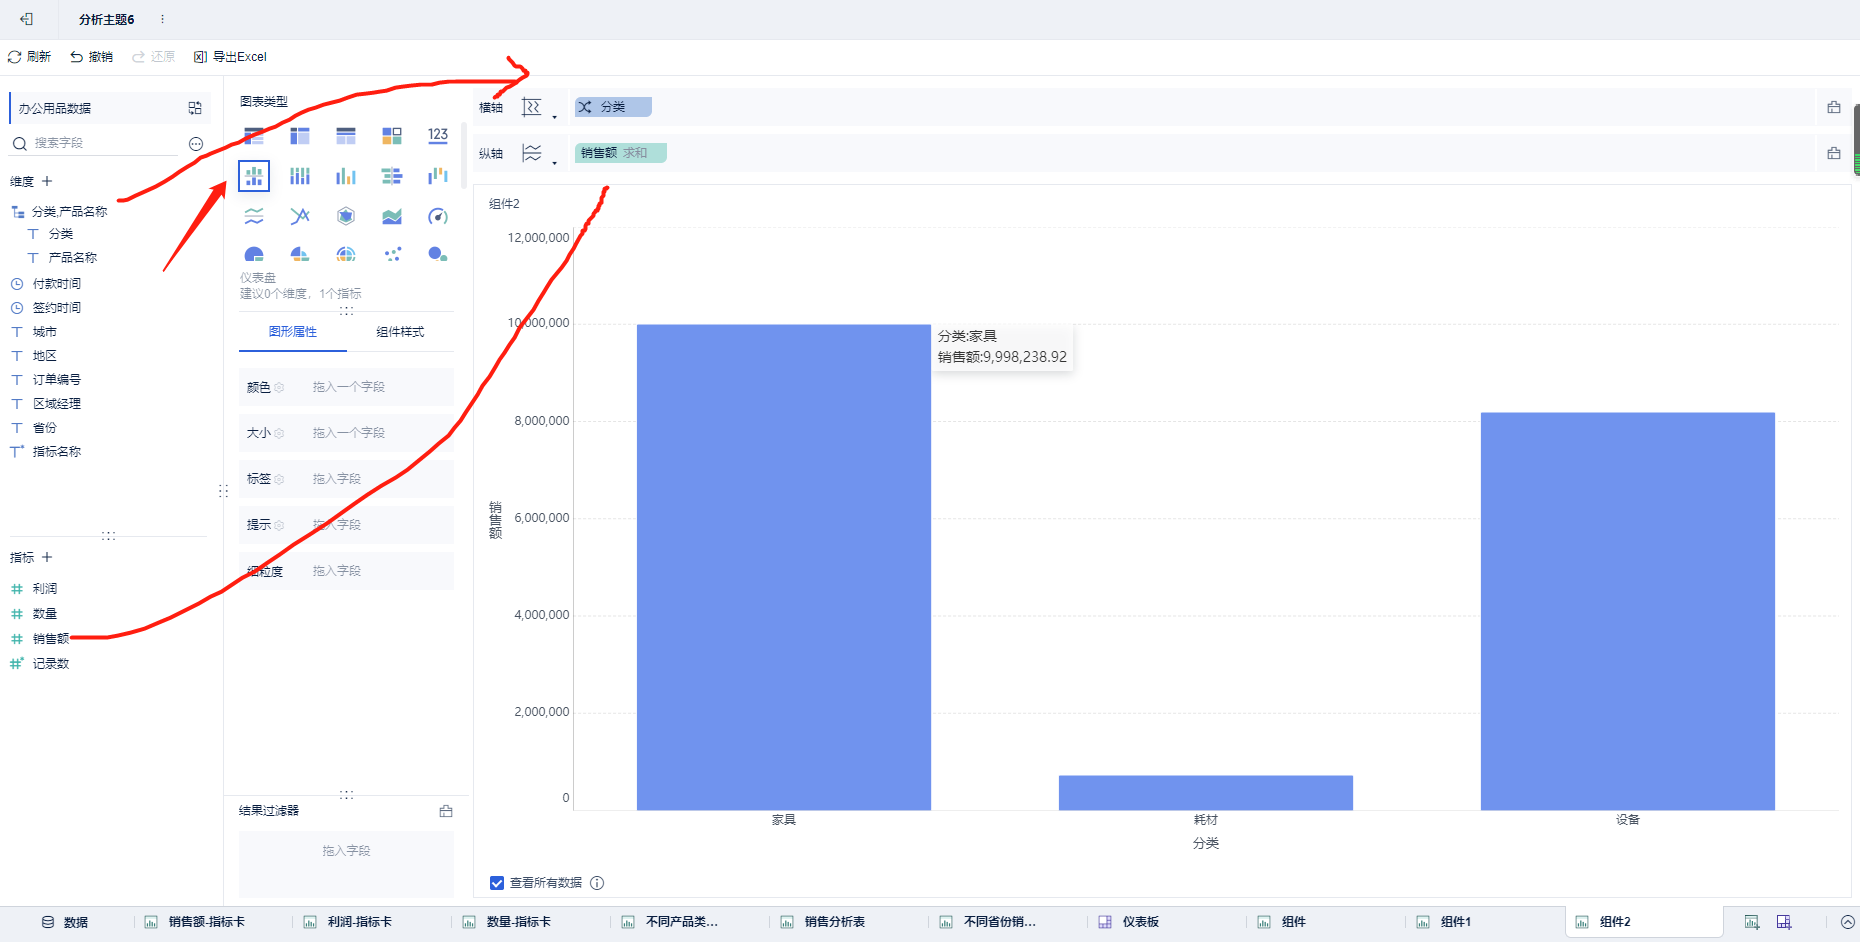The height and width of the screenshot is (942, 1860).
Task: Open the field options menu beside search box
Action: point(196,144)
